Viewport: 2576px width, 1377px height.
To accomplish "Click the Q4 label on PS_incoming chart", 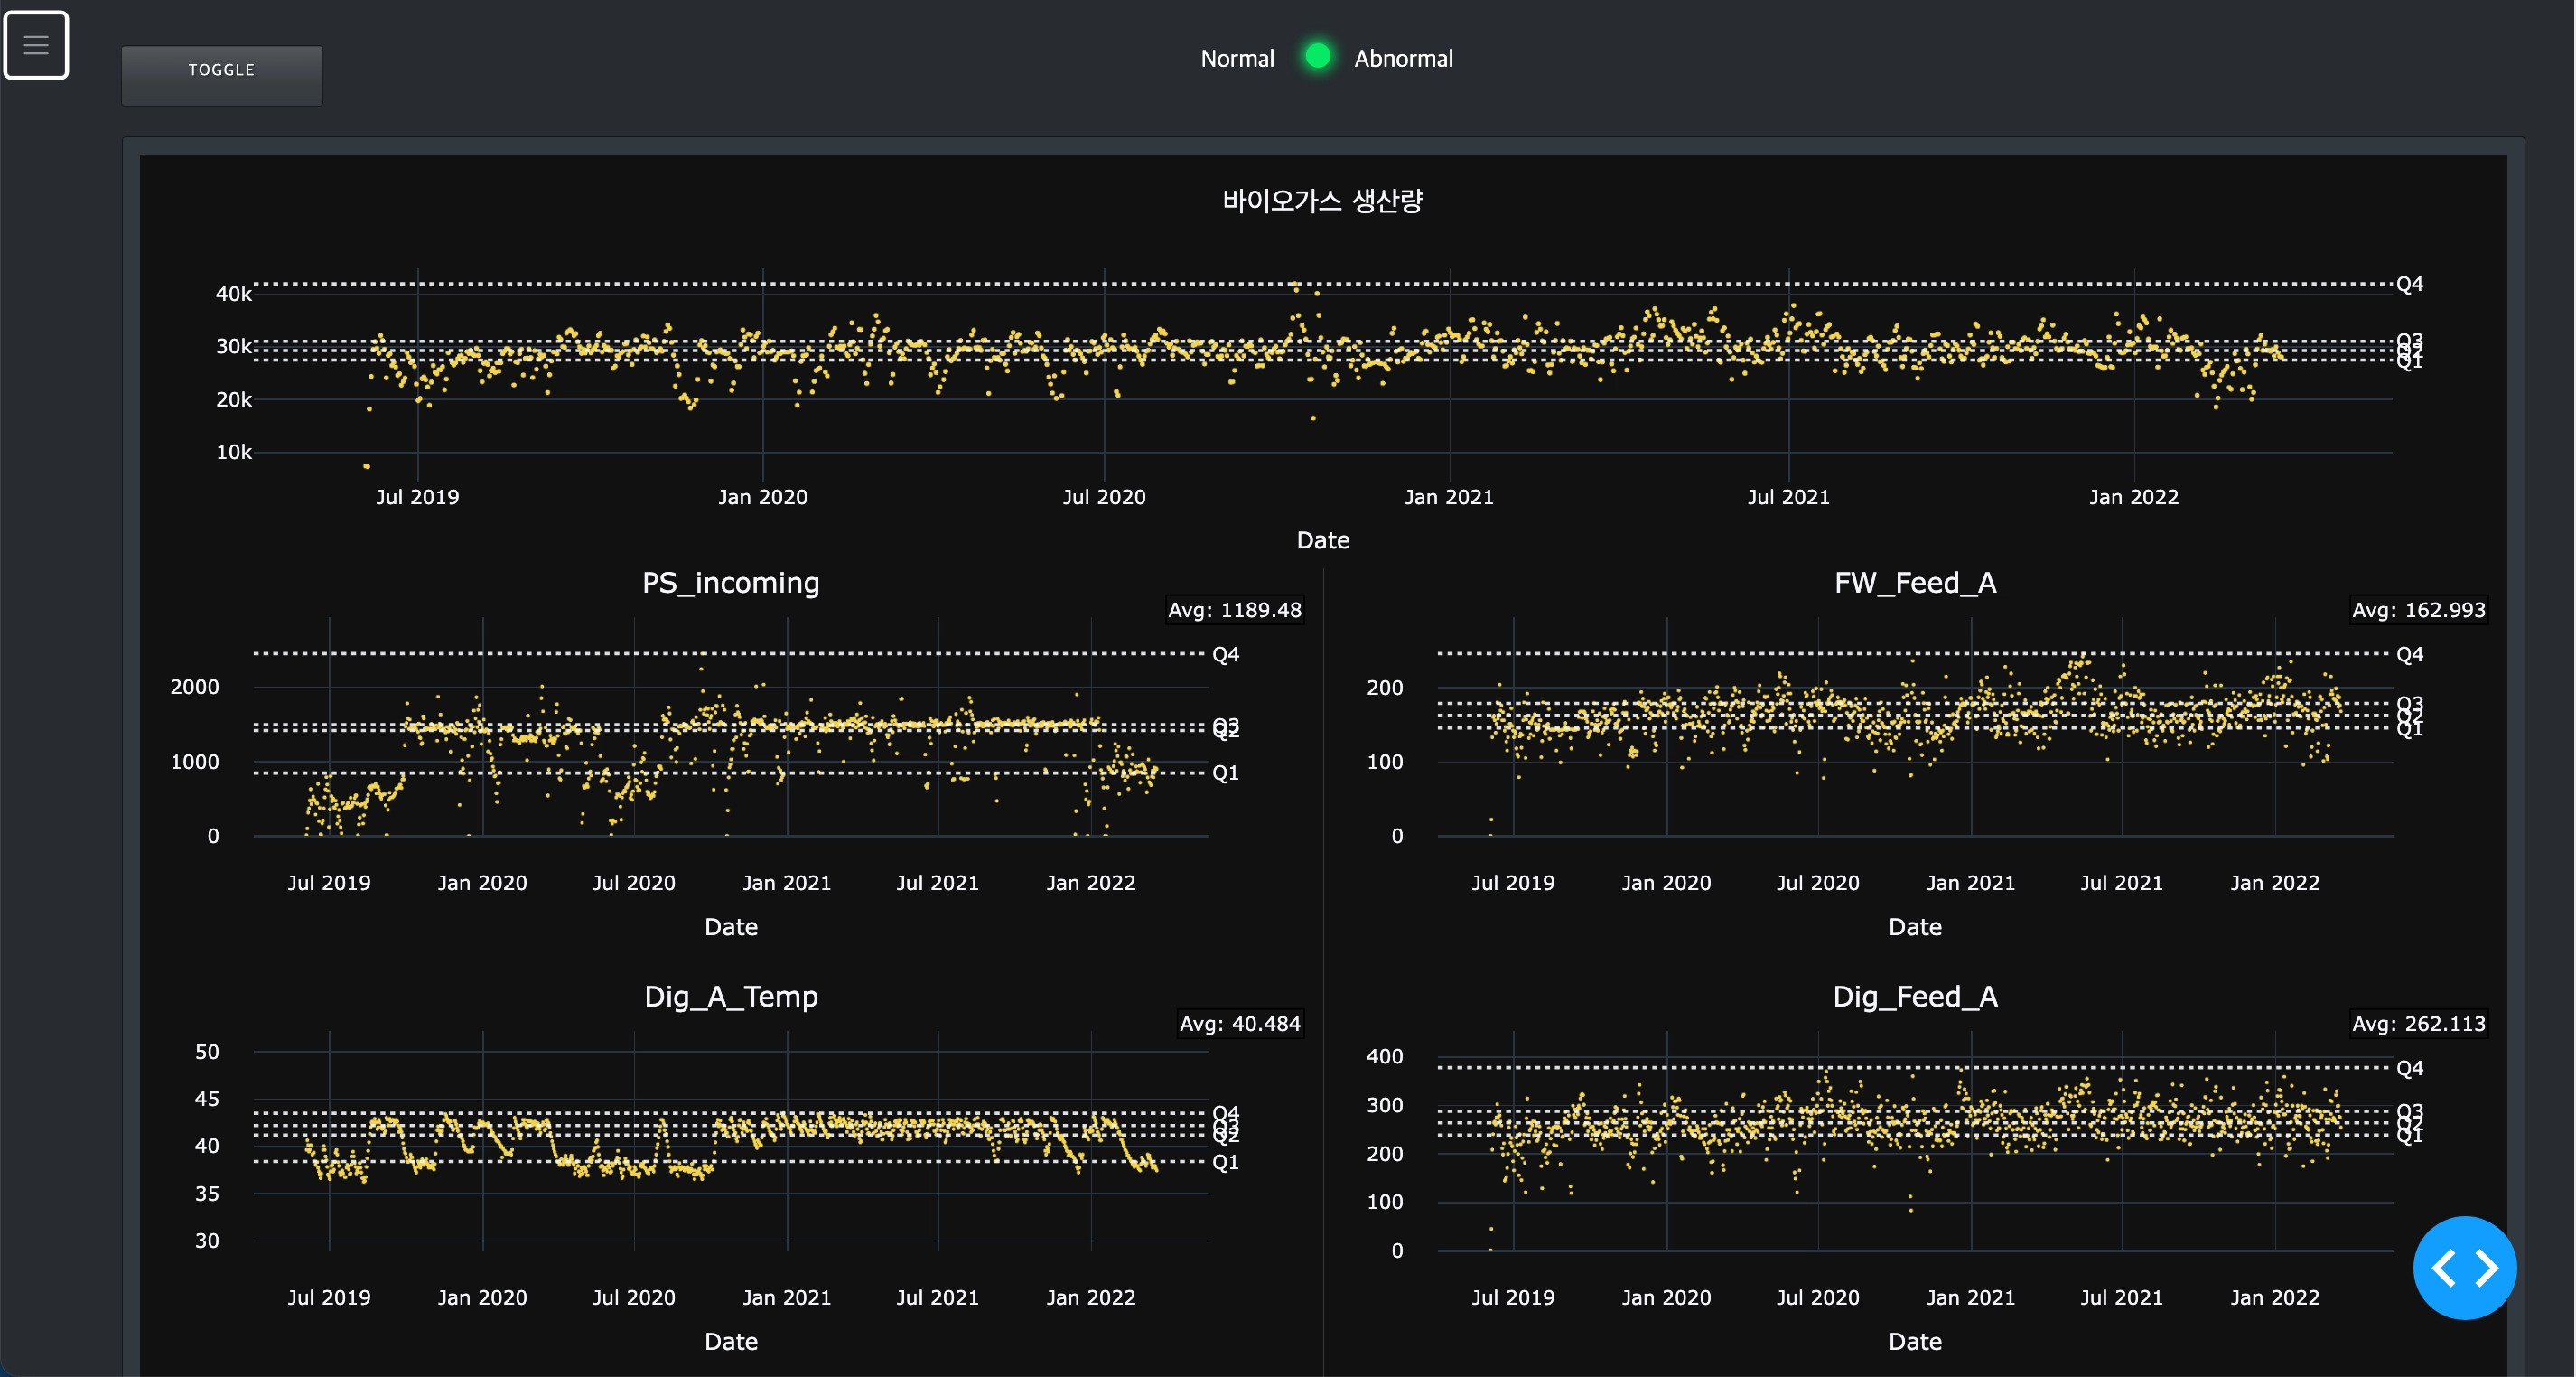I will tap(1225, 655).
